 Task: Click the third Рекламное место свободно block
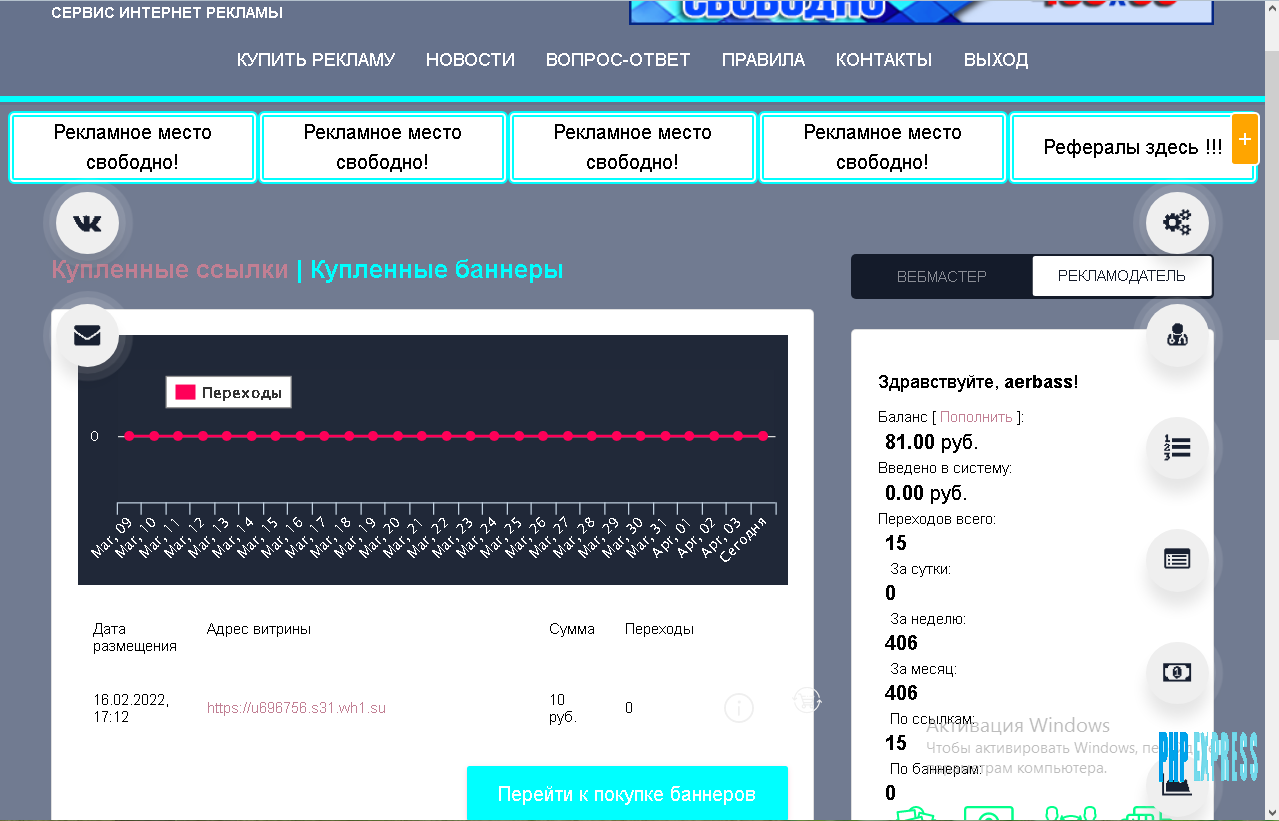pyautogui.click(x=633, y=147)
